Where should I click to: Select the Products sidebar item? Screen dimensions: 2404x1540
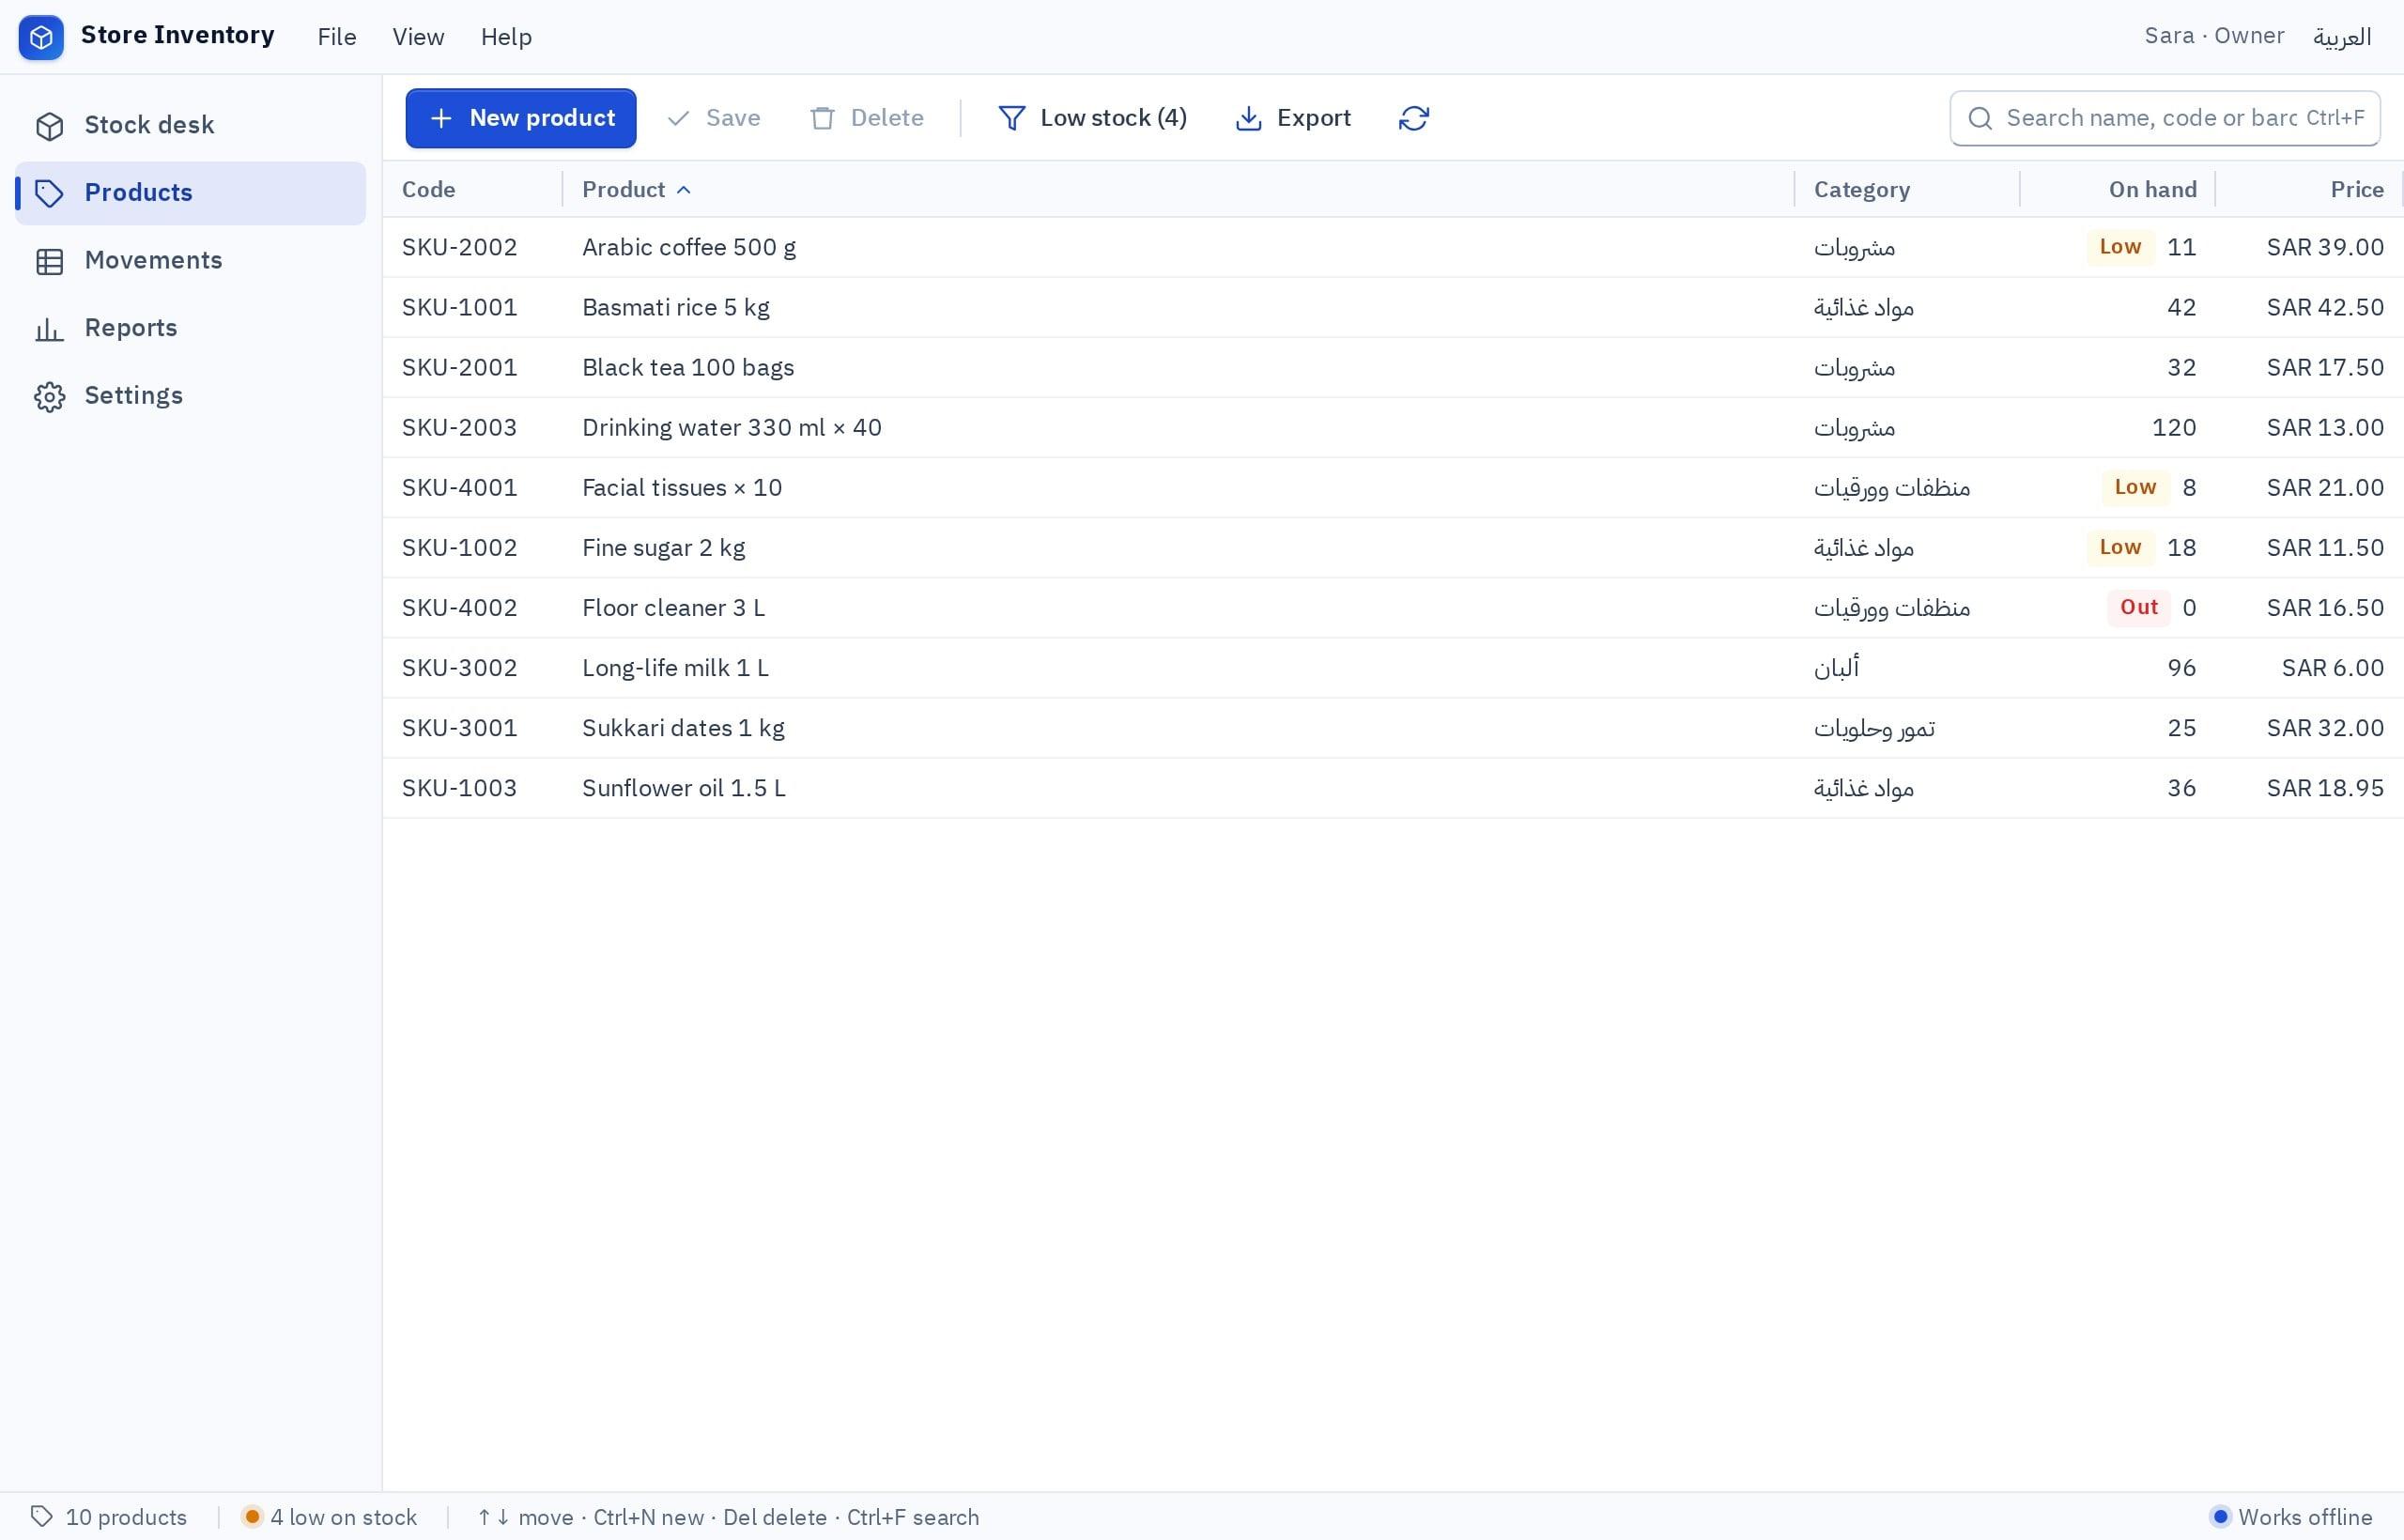[190, 193]
